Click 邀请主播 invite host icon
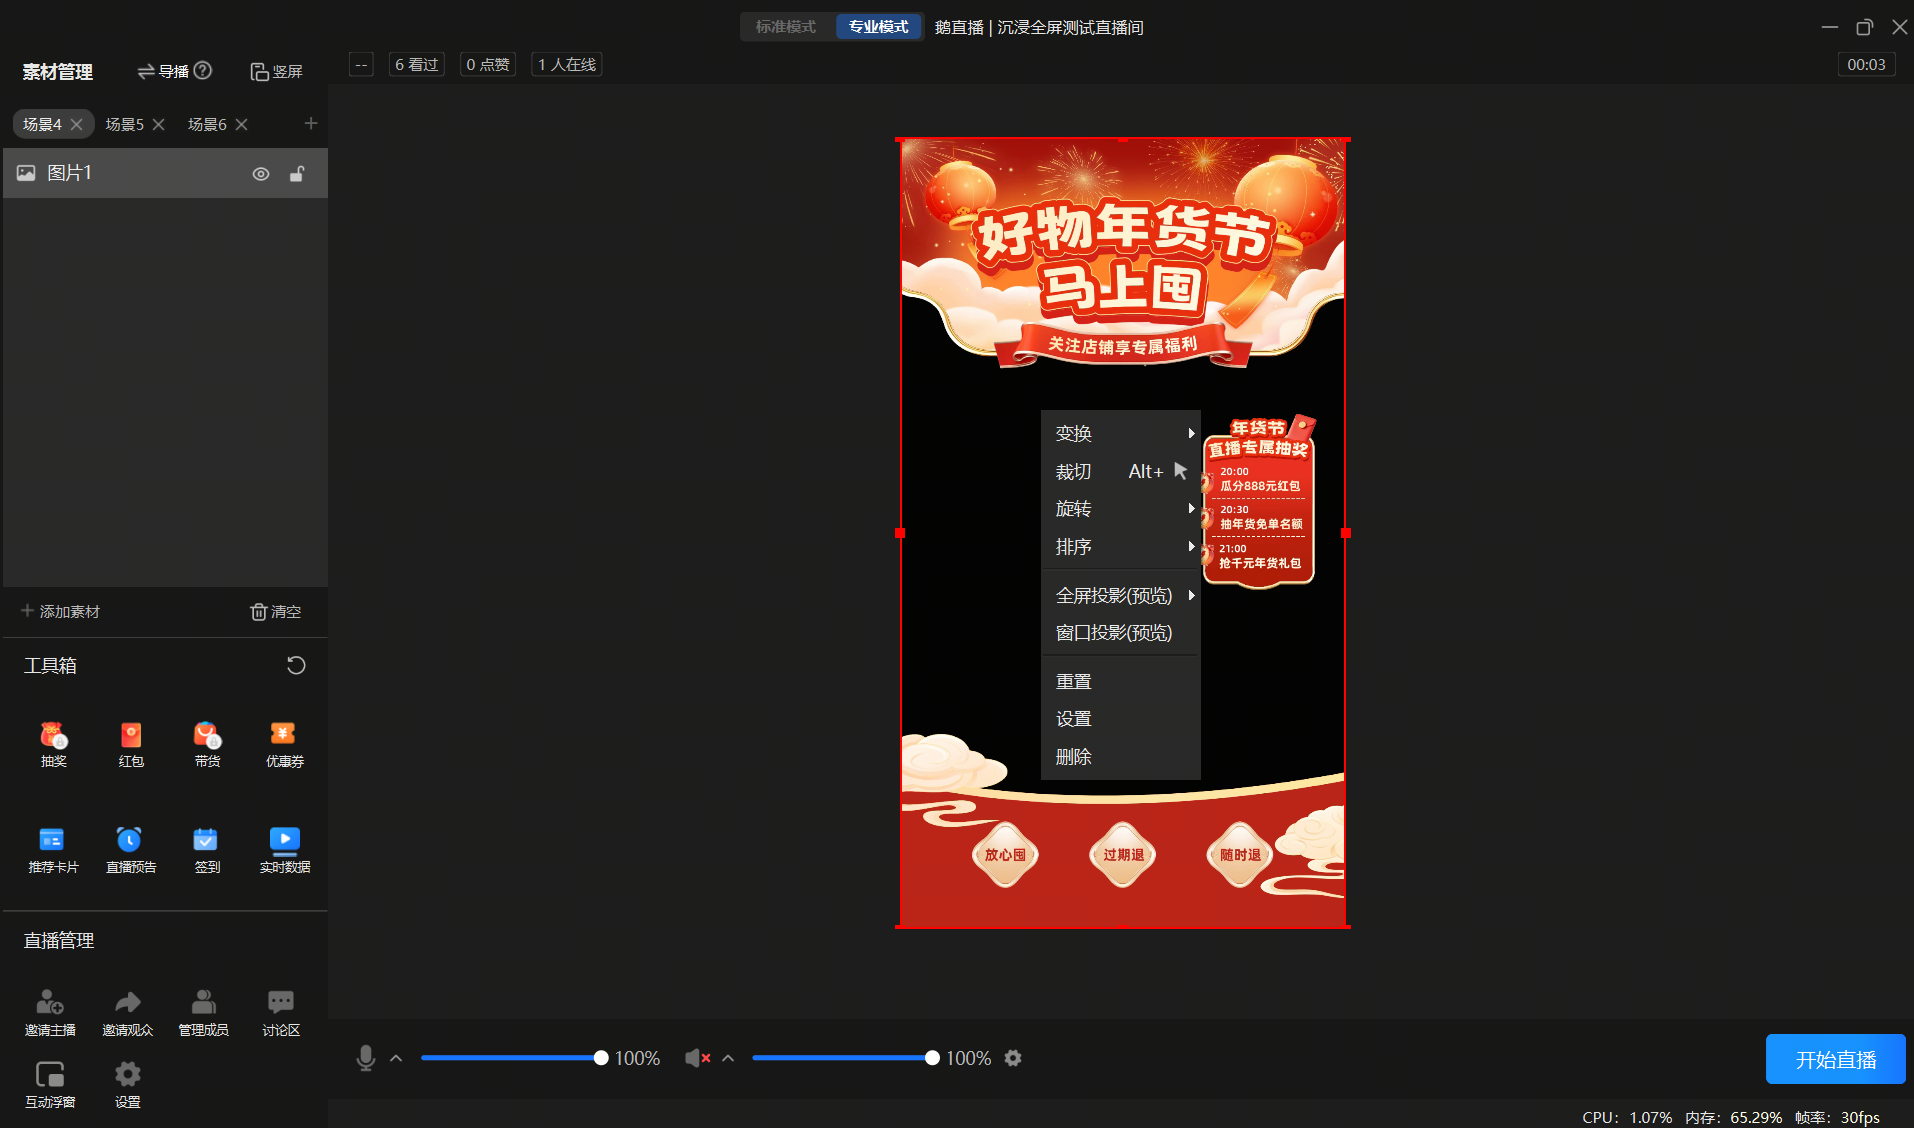 pos(50,1013)
